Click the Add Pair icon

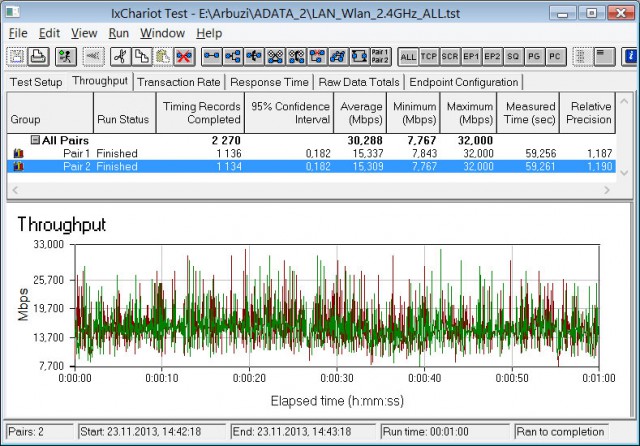(x=211, y=57)
